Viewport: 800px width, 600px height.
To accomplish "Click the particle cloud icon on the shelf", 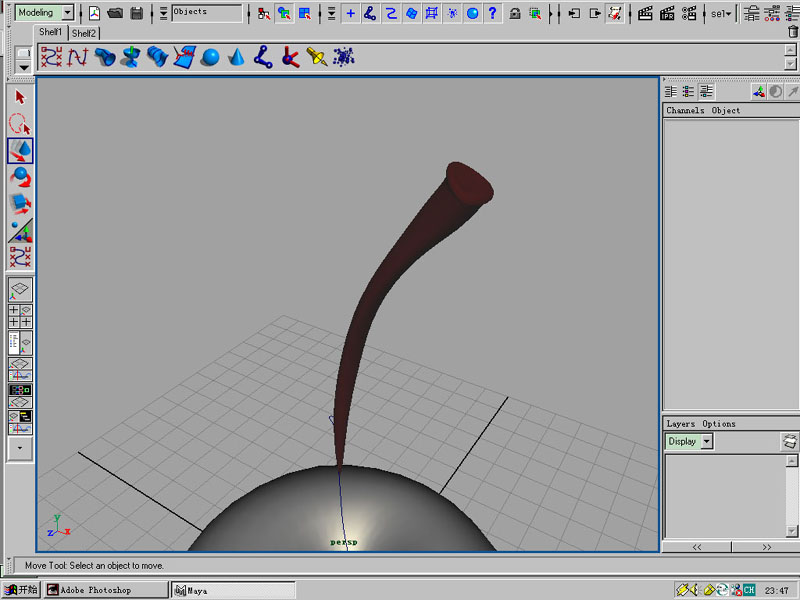I will (x=344, y=57).
